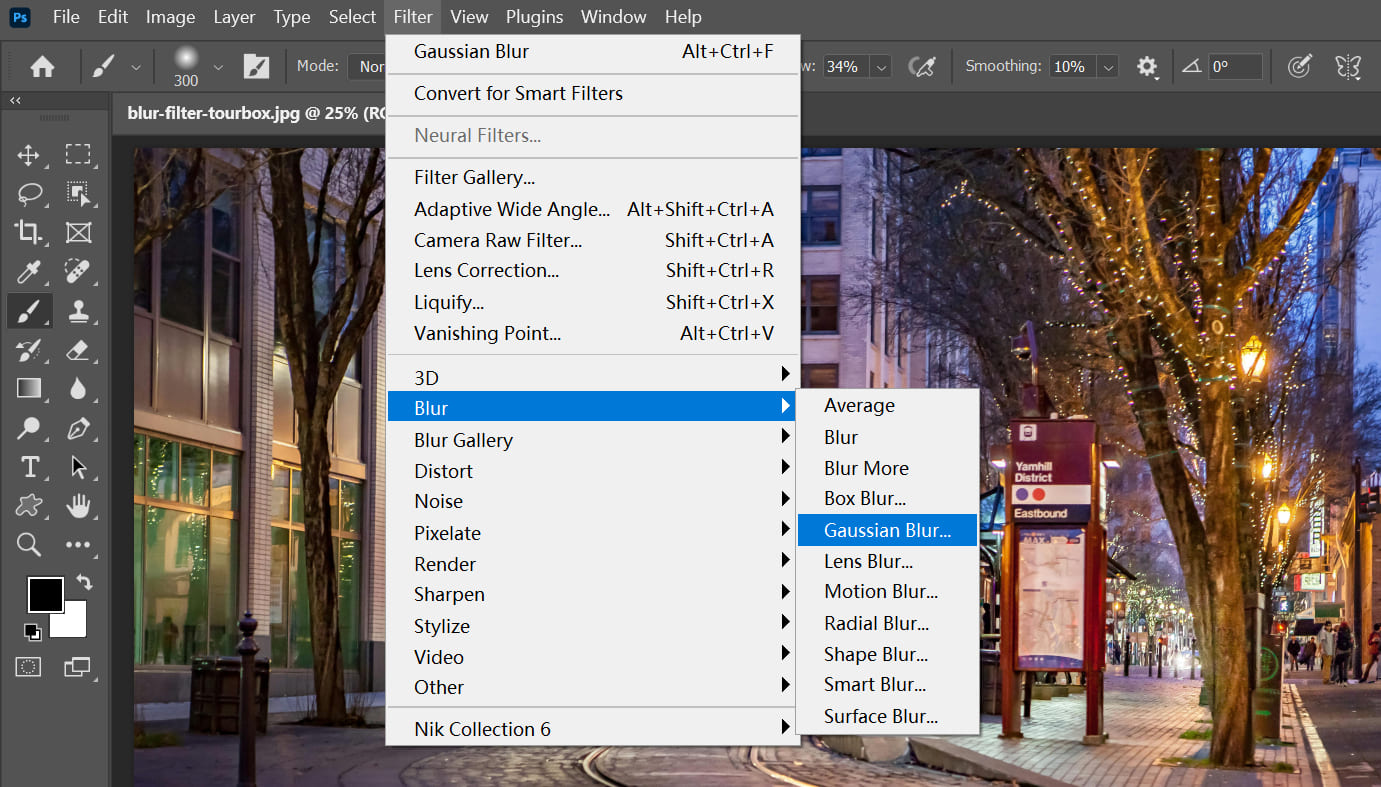Expand the Sharpen submenu

pyautogui.click(x=593, y=594)
